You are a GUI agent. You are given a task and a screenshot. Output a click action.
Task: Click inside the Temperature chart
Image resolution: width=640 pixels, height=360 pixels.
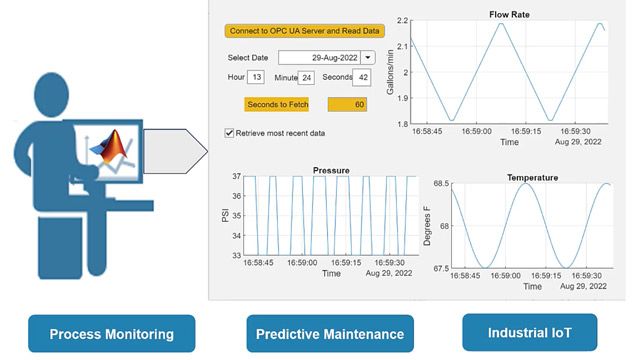pyautogui.click(x=531, y=226)
